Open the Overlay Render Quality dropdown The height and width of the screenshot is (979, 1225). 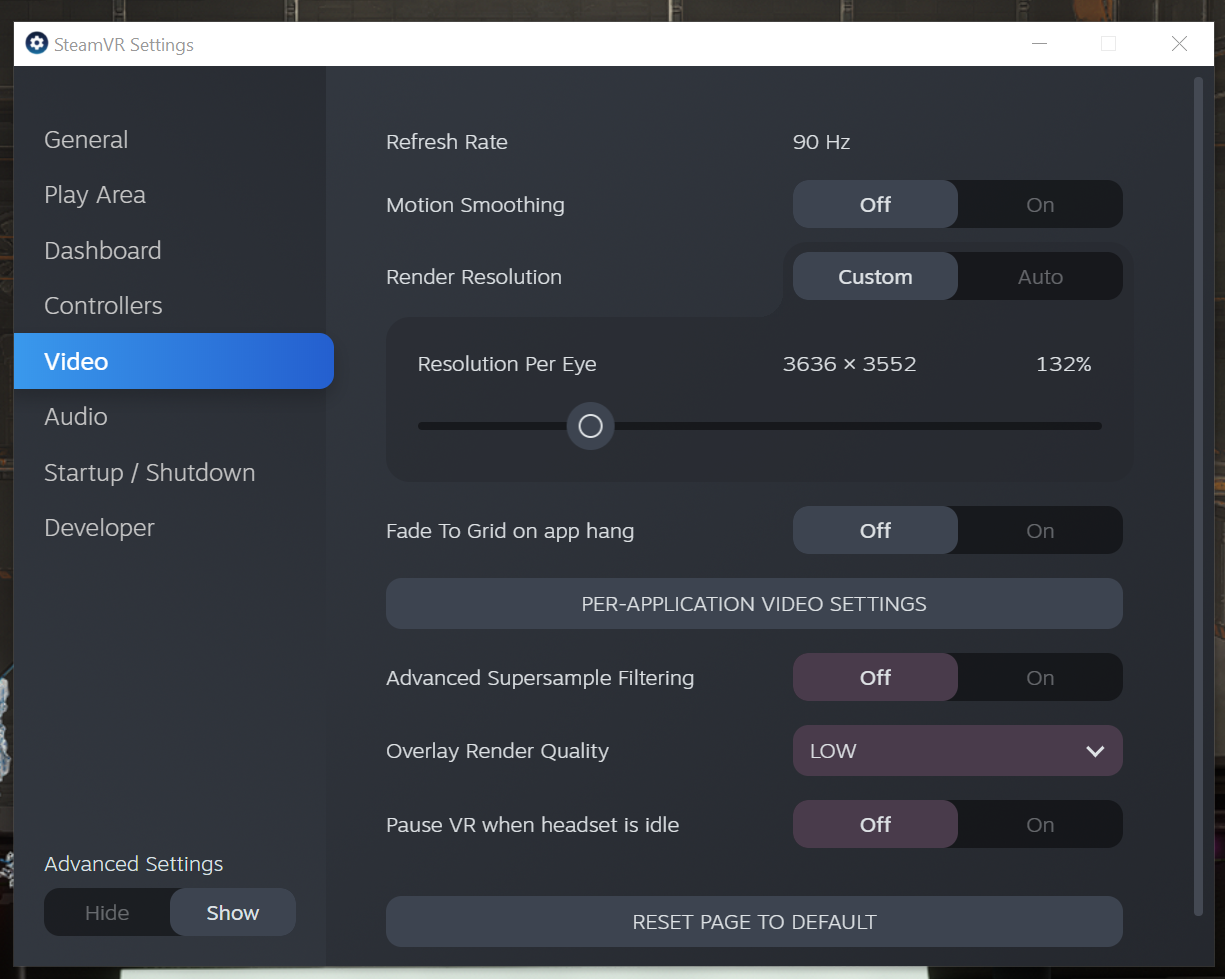(958, 750)
